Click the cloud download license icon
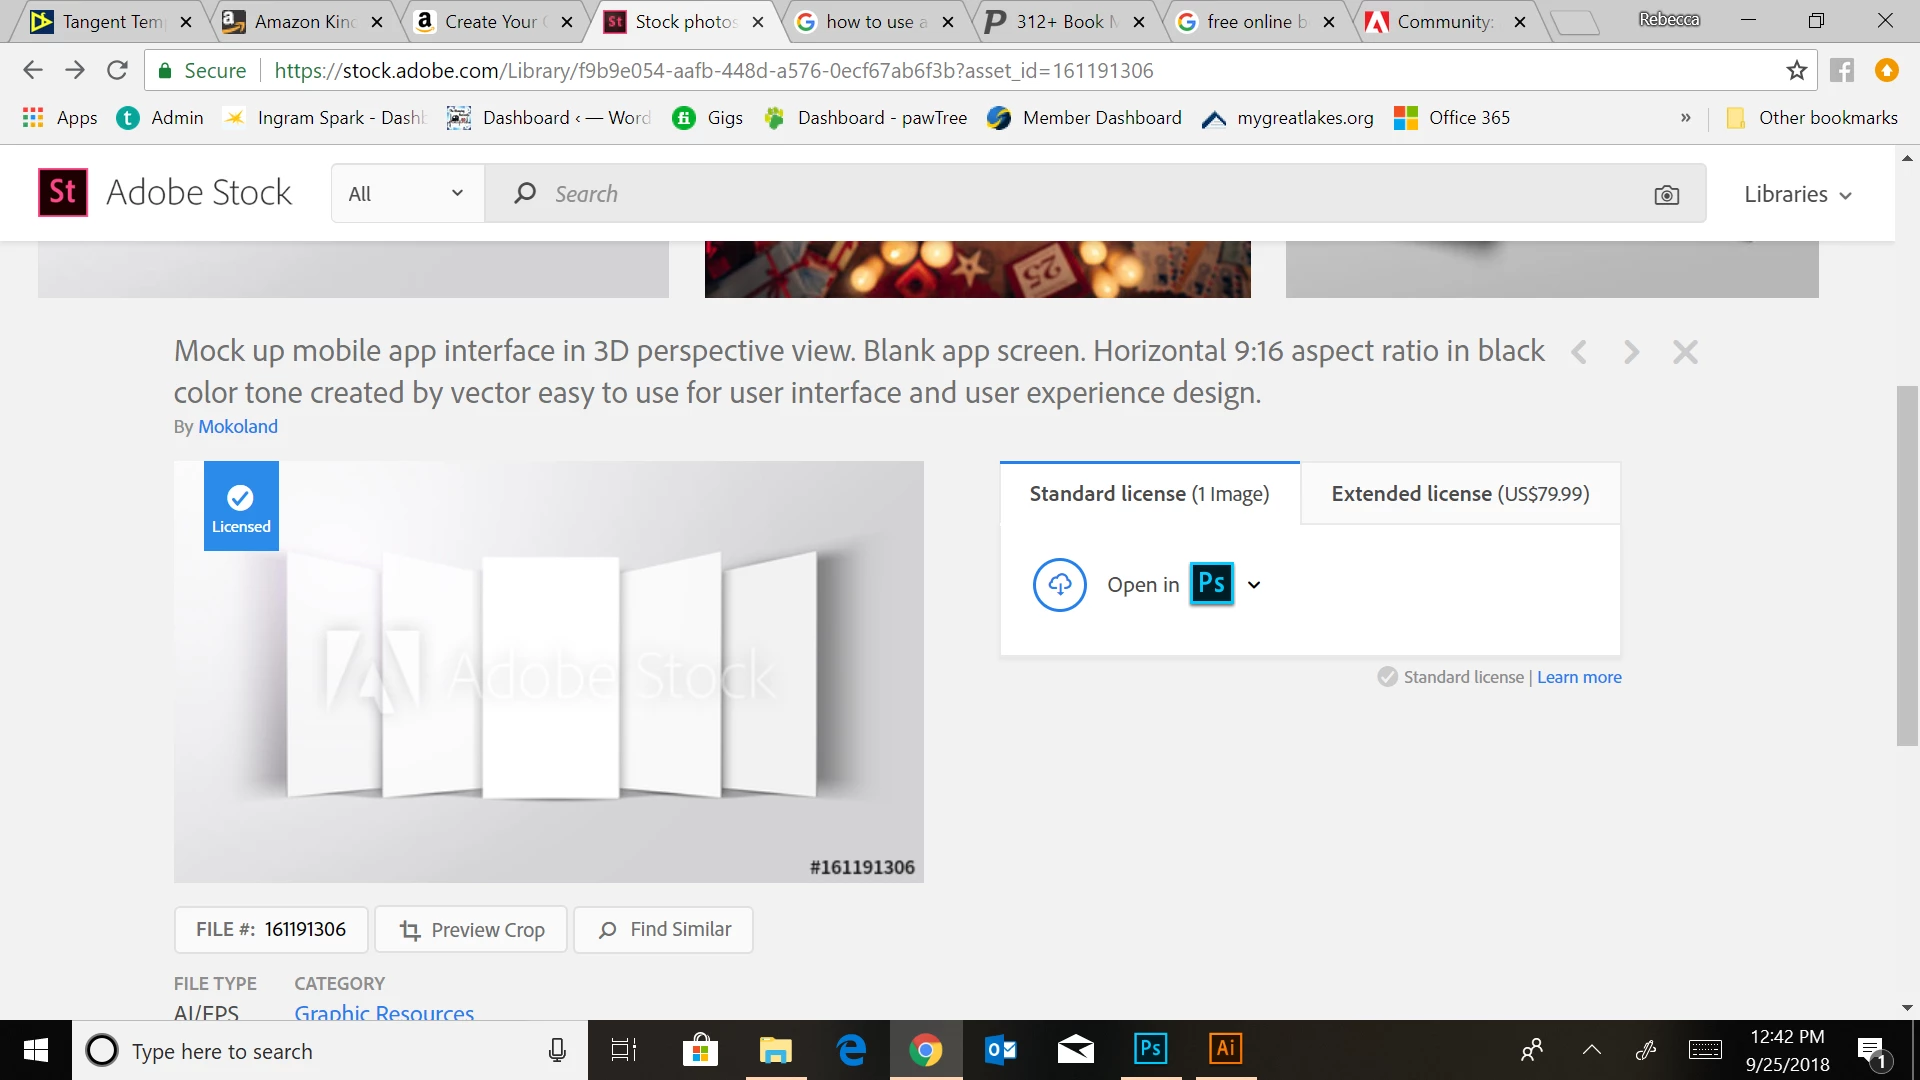This screenshot has width=1920, height=1080. (x=1059, y=585)
